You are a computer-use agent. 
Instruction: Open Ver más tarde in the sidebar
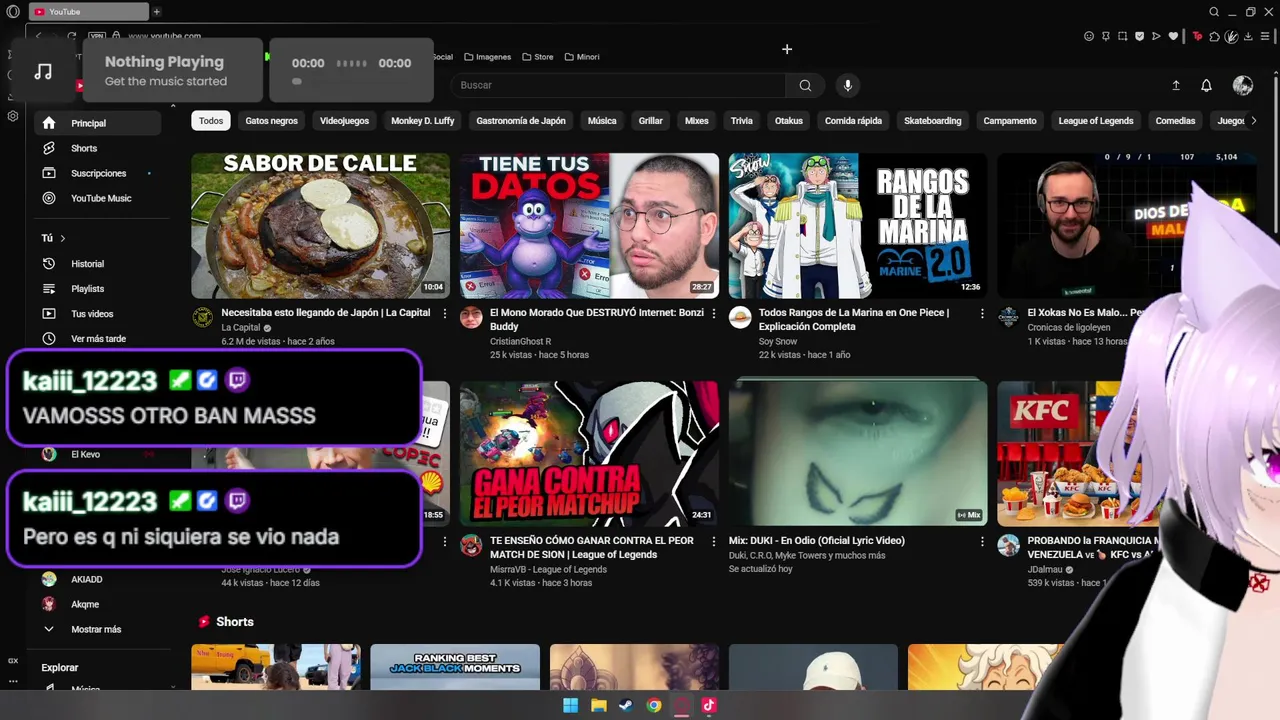[98, 339]
